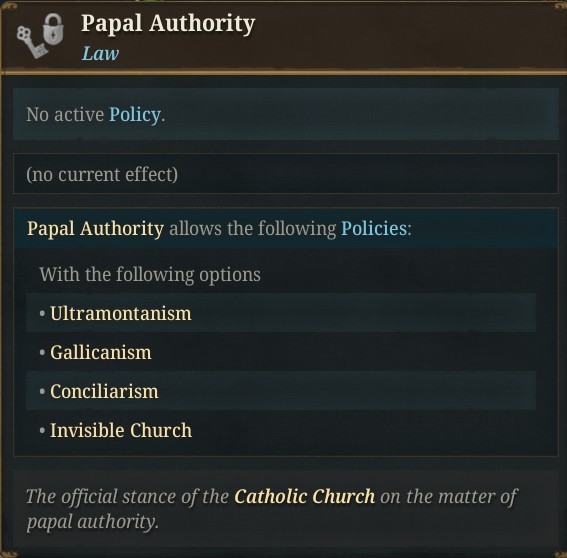Select the Conciliarism policy option
The image size is (567, 558).
click(281, 391)
